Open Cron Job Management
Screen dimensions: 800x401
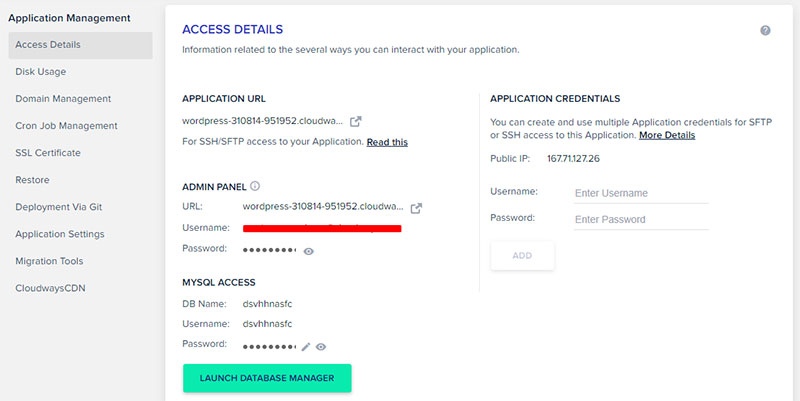[66, 126]
